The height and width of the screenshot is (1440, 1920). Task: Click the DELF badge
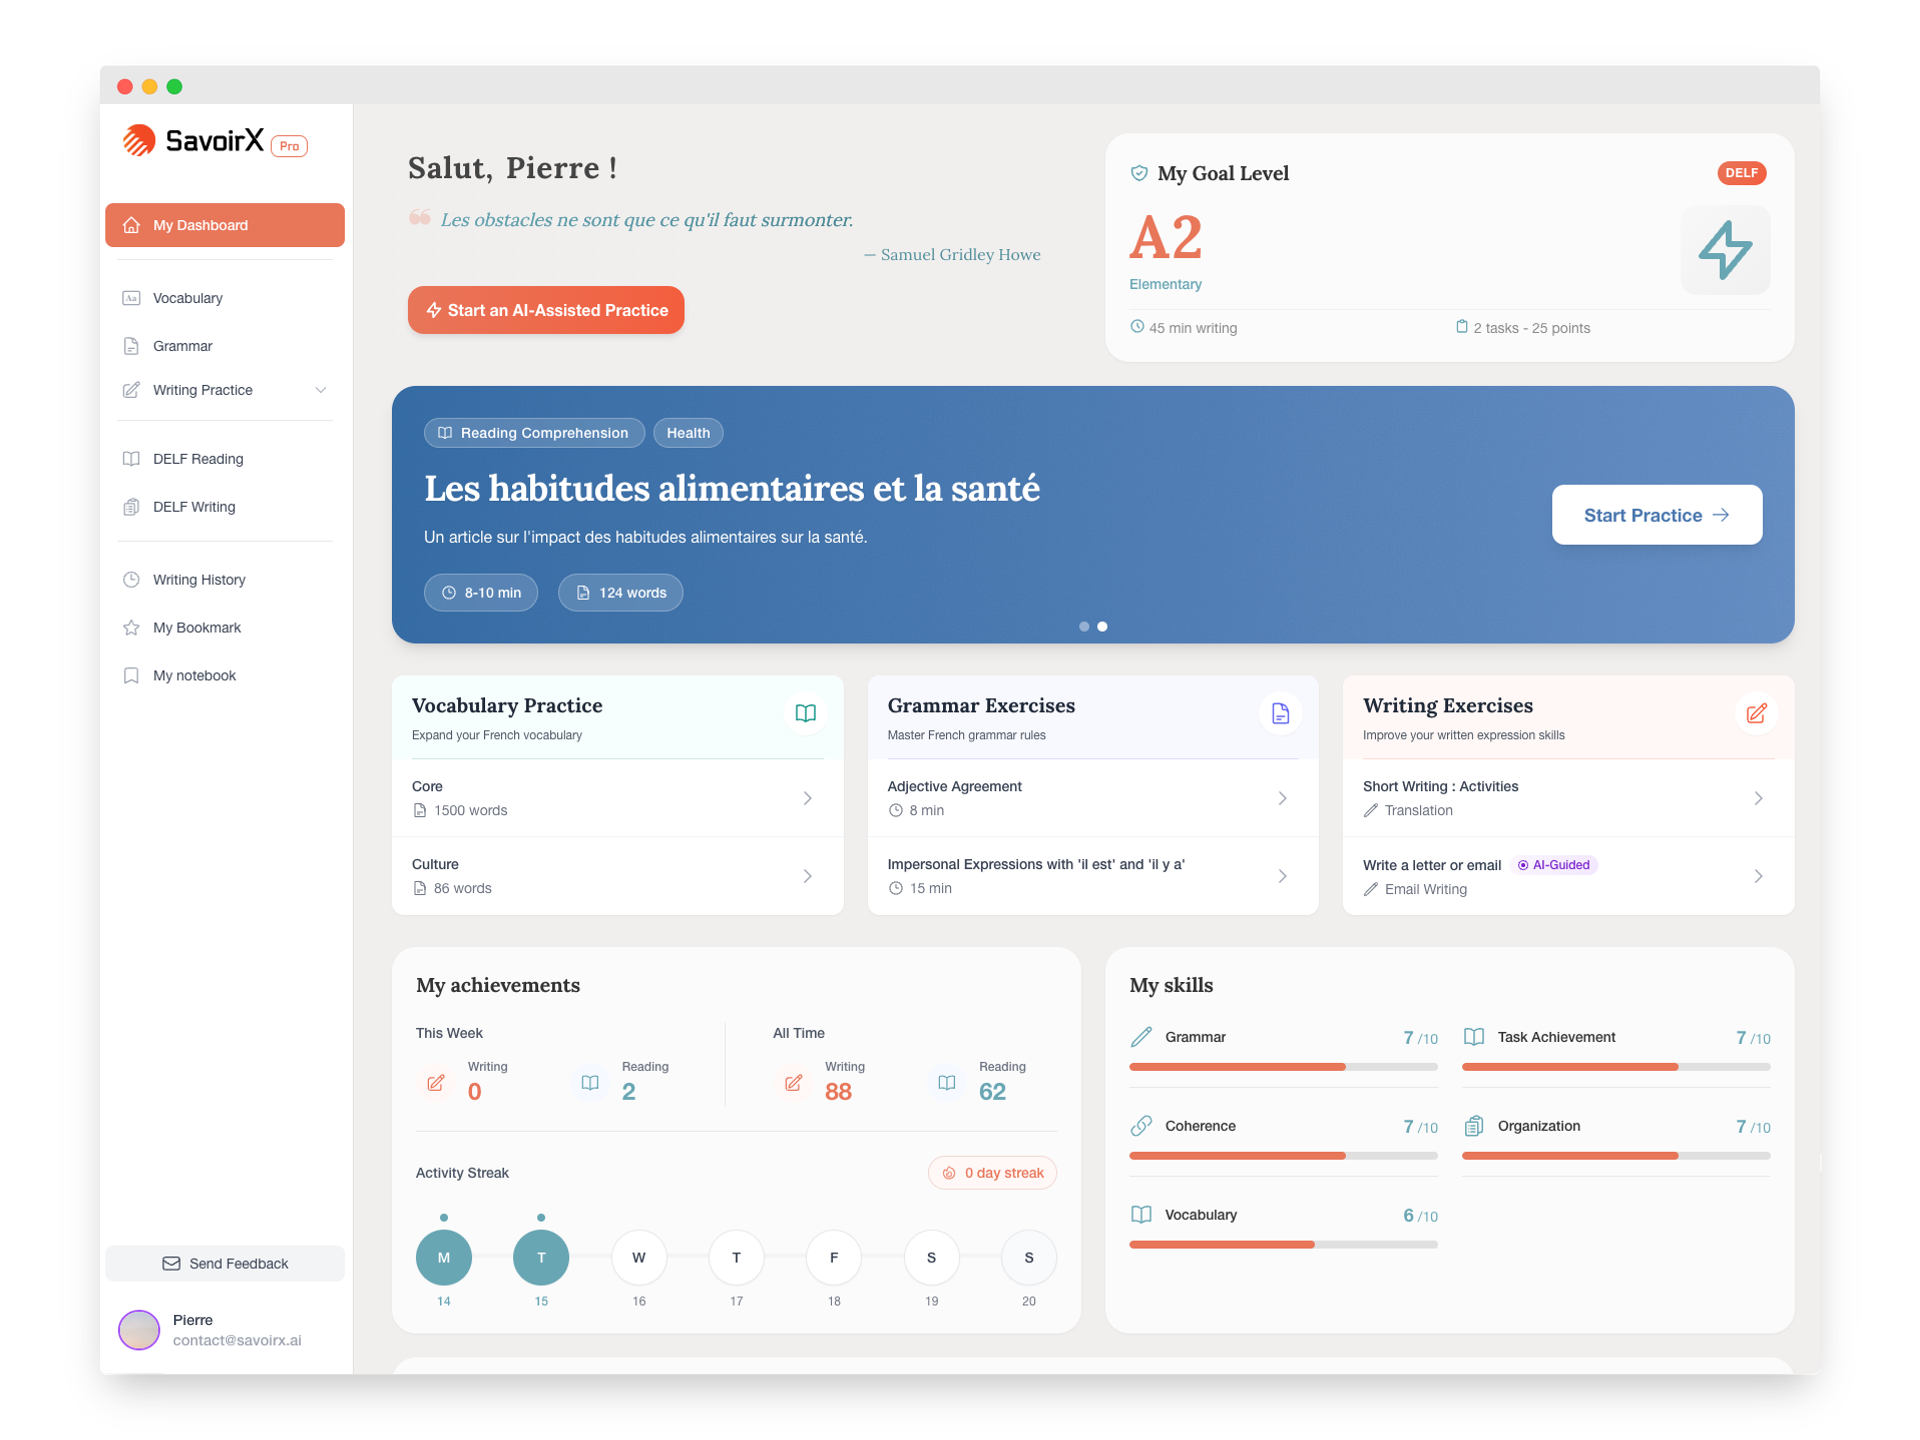tap(1741, 173)
